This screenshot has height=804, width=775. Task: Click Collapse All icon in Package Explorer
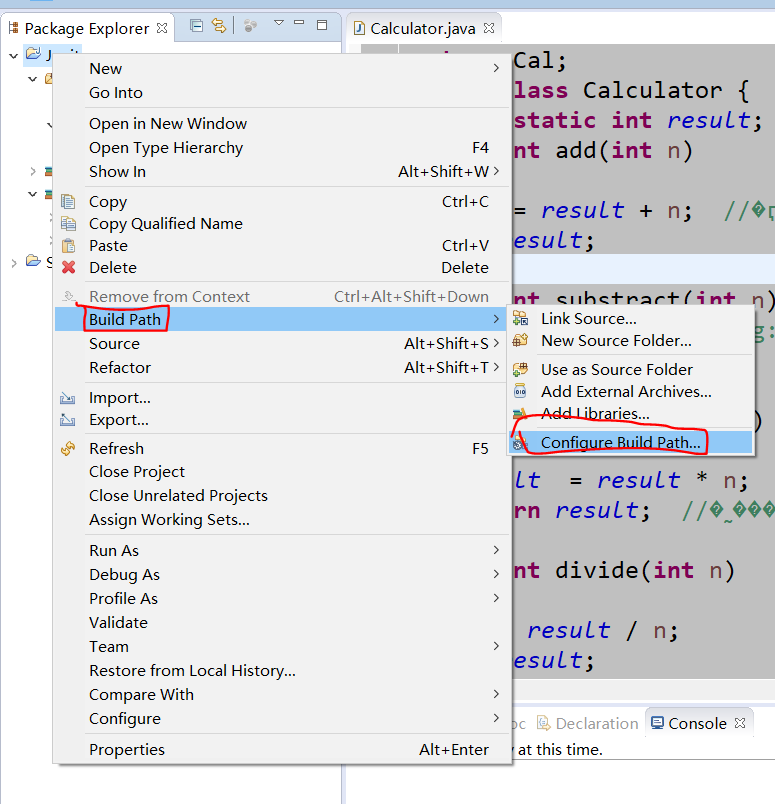click(196, 26)
